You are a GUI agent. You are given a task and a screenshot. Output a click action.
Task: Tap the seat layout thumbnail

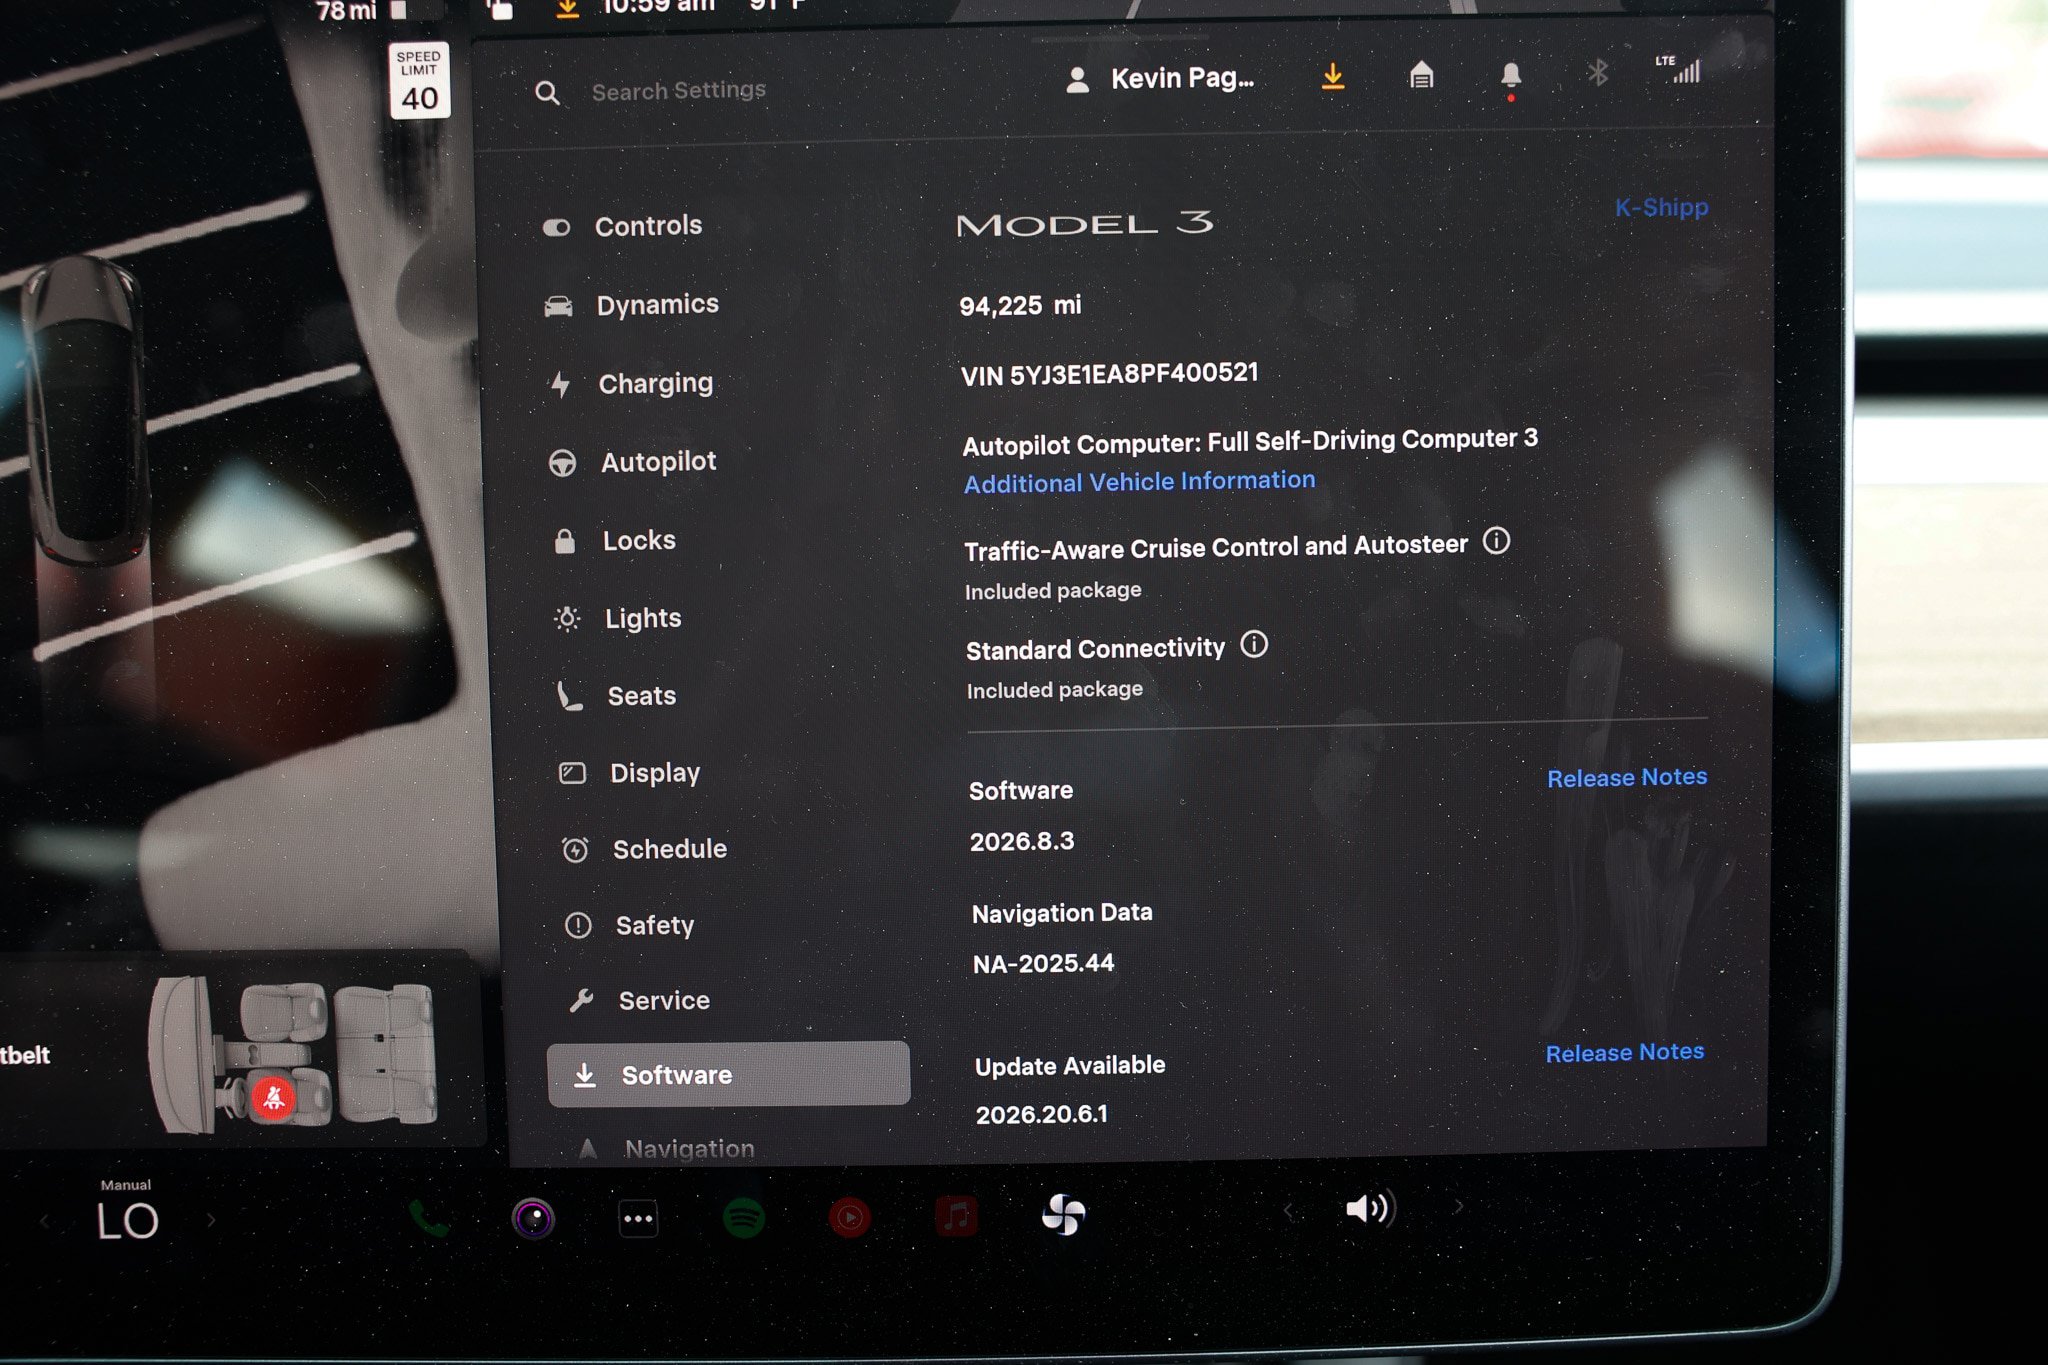pos(294,1055)
